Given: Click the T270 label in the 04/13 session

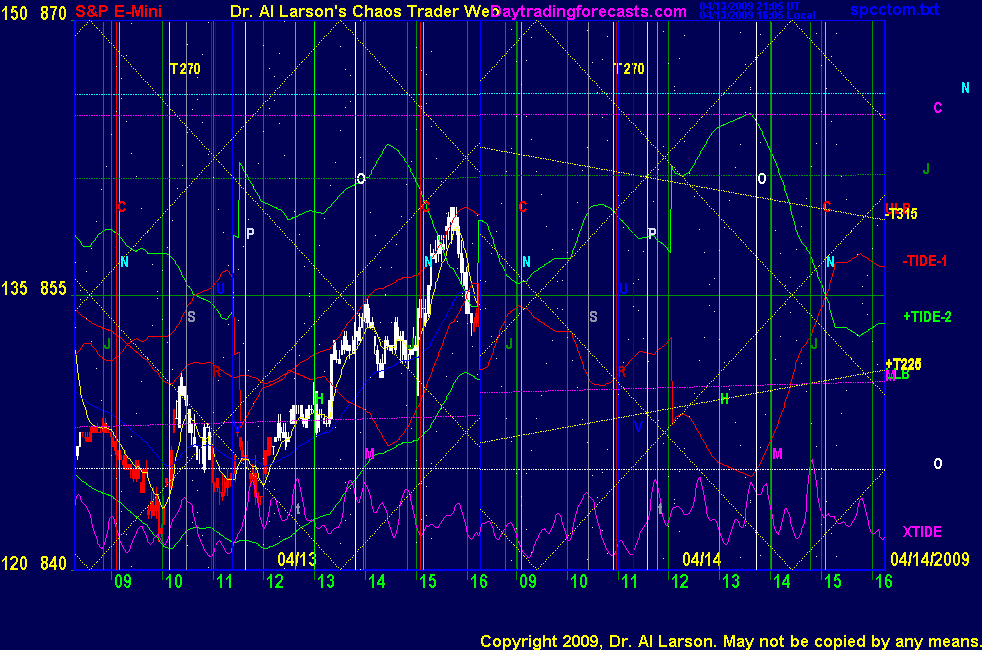Looking at the screenshot, I should tap(185, 69).
